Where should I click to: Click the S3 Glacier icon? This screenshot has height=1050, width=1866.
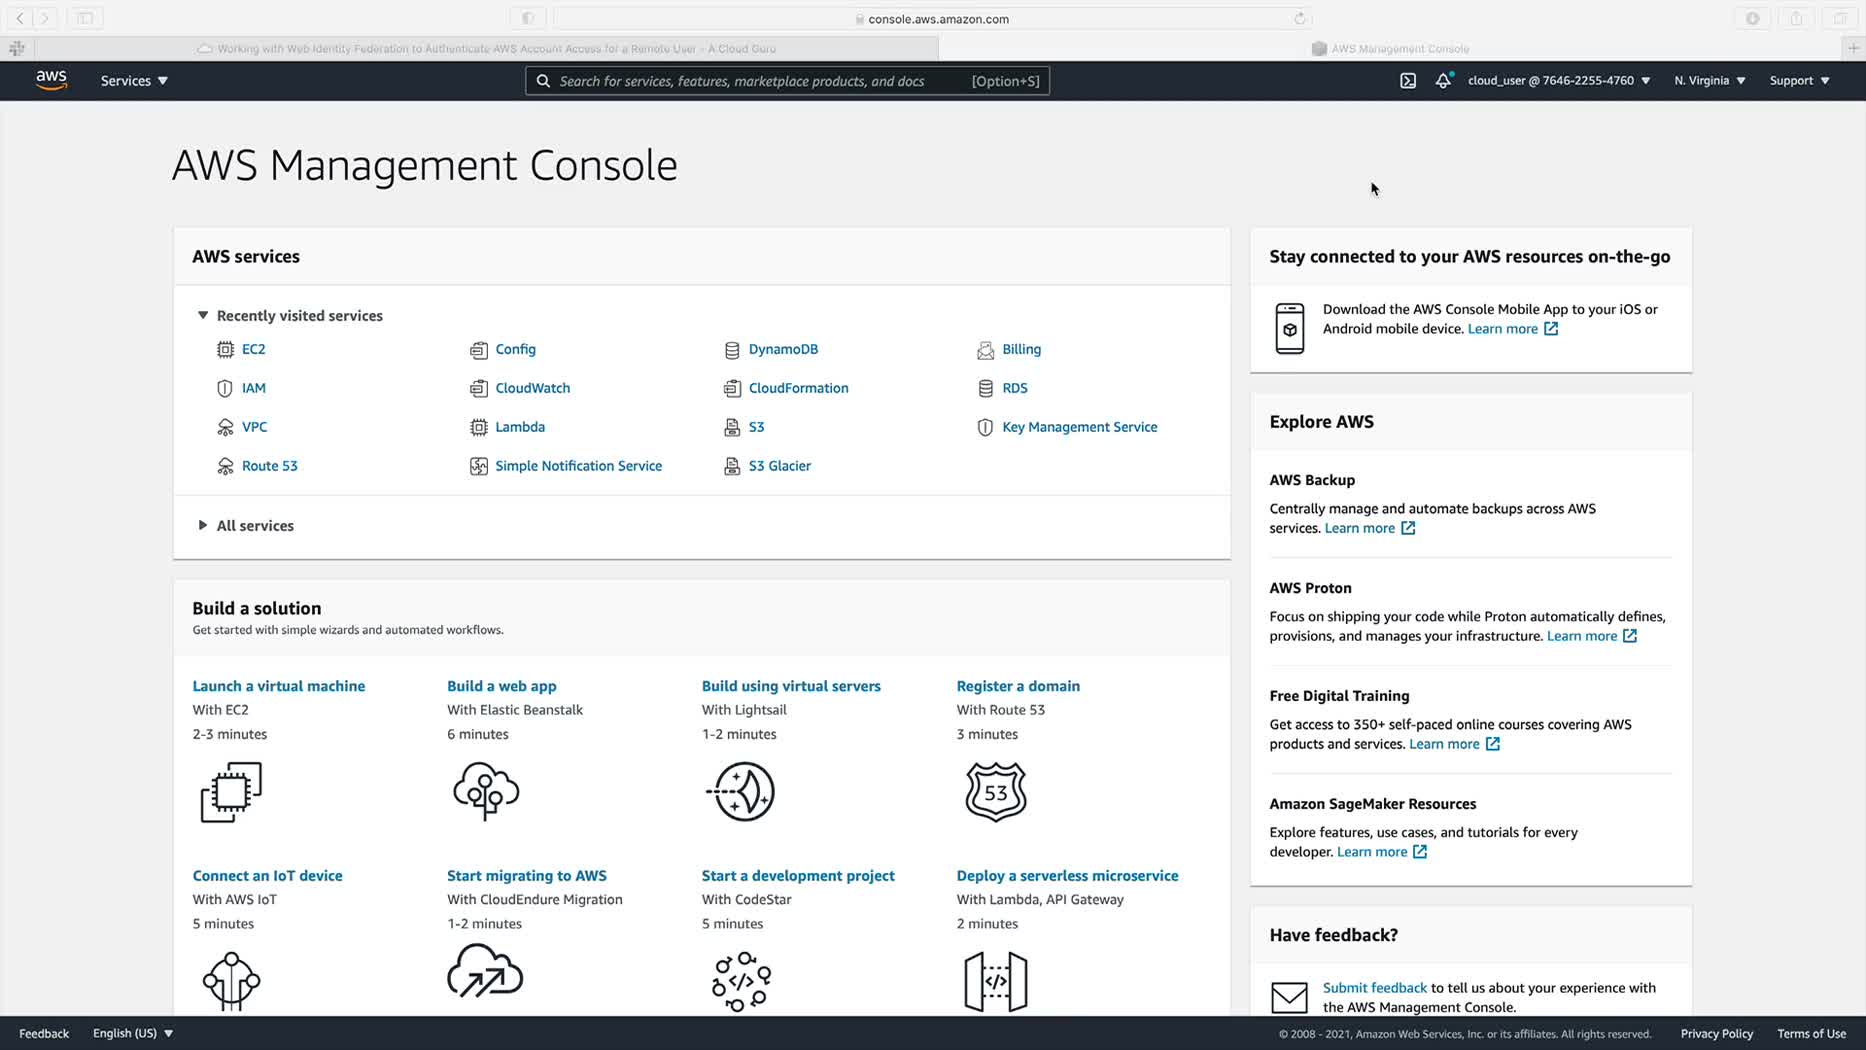click(x=732, y=466)
